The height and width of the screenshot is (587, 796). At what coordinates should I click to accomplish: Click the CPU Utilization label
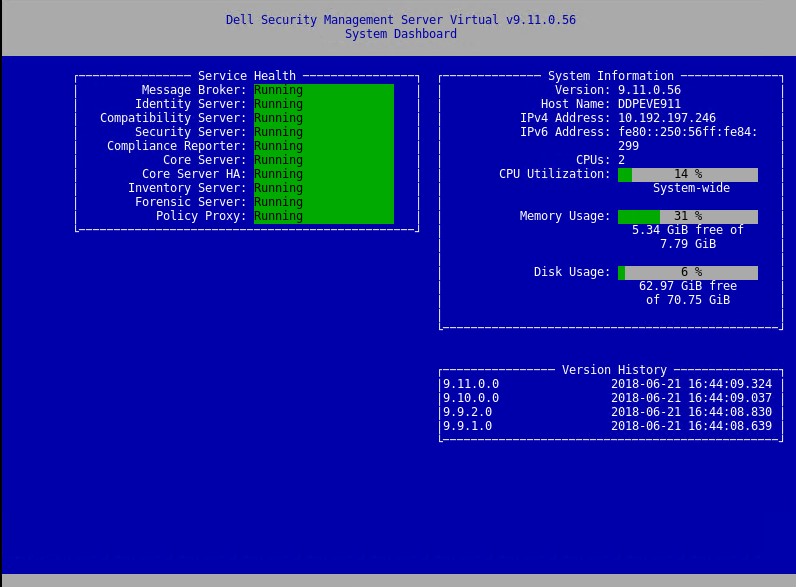pos(554,174)
